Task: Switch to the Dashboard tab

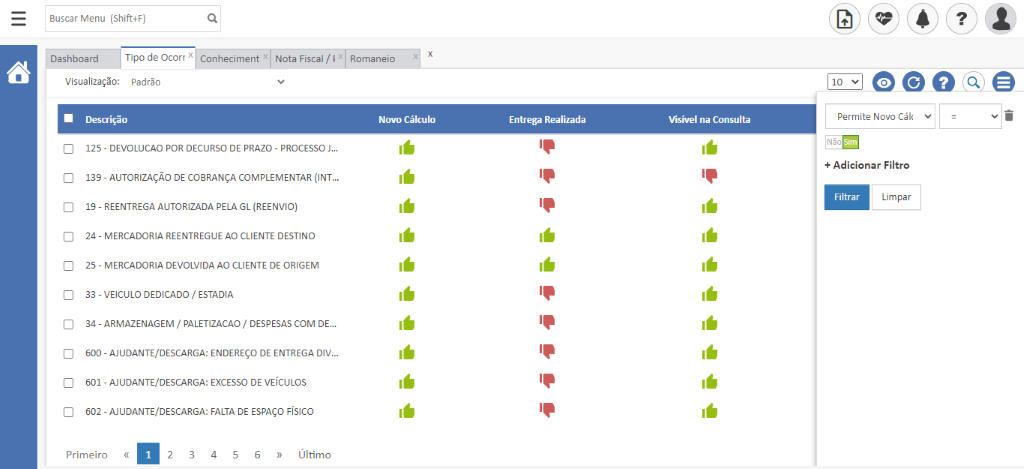Action: [75, 59]
